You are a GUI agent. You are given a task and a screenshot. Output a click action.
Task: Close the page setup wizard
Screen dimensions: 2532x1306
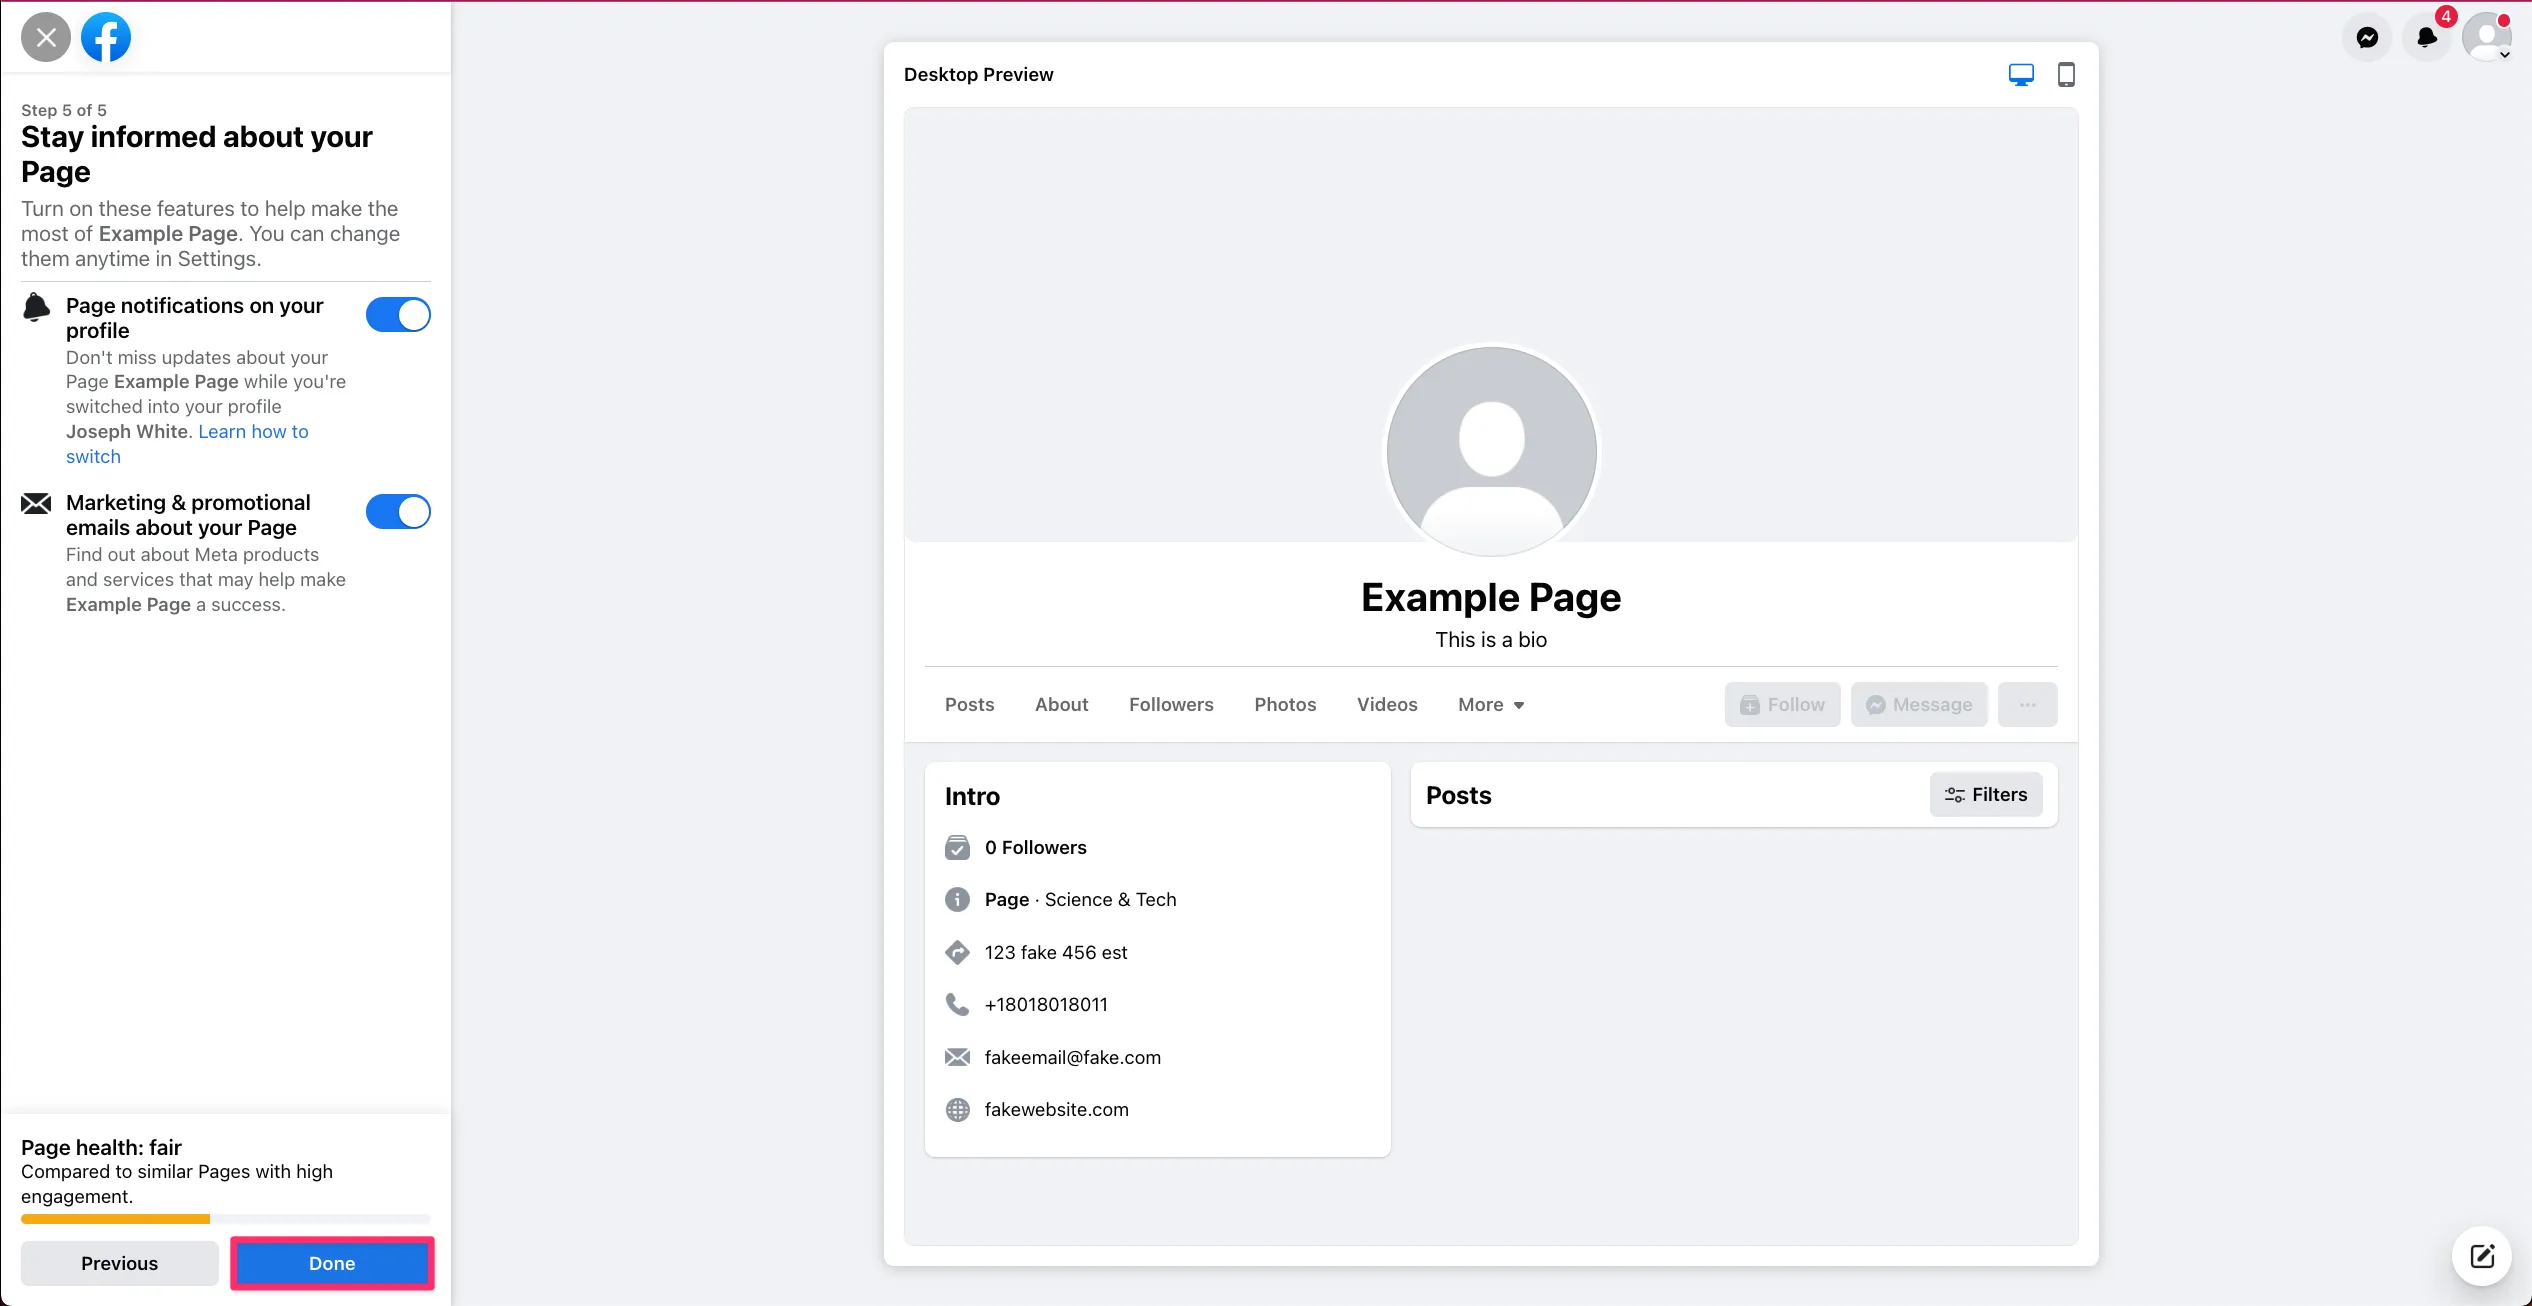[x=46, y=38]
